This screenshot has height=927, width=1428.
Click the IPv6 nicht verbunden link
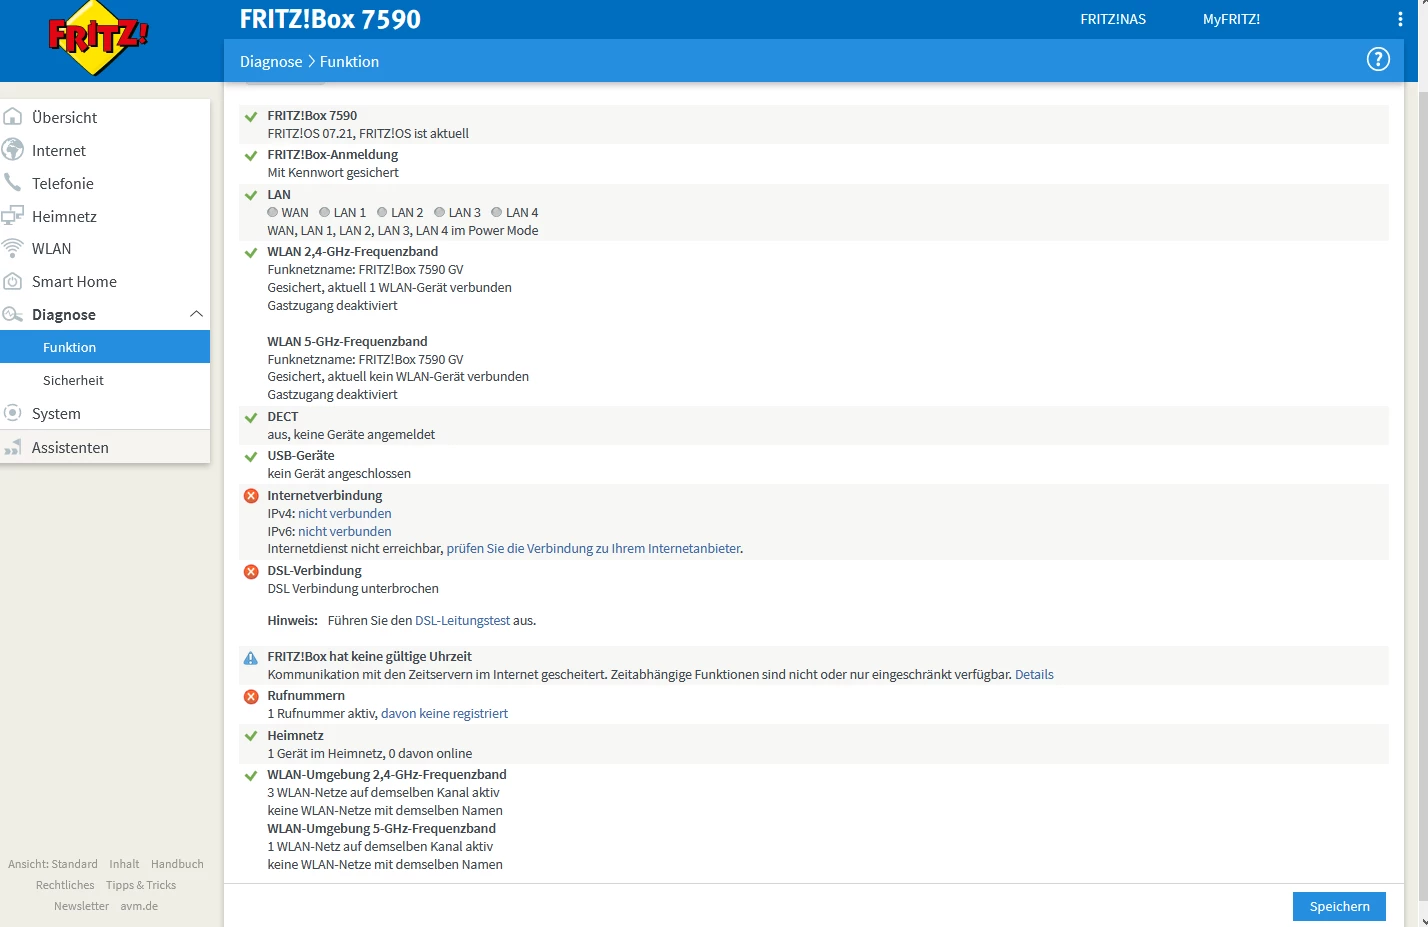[345, 531]
